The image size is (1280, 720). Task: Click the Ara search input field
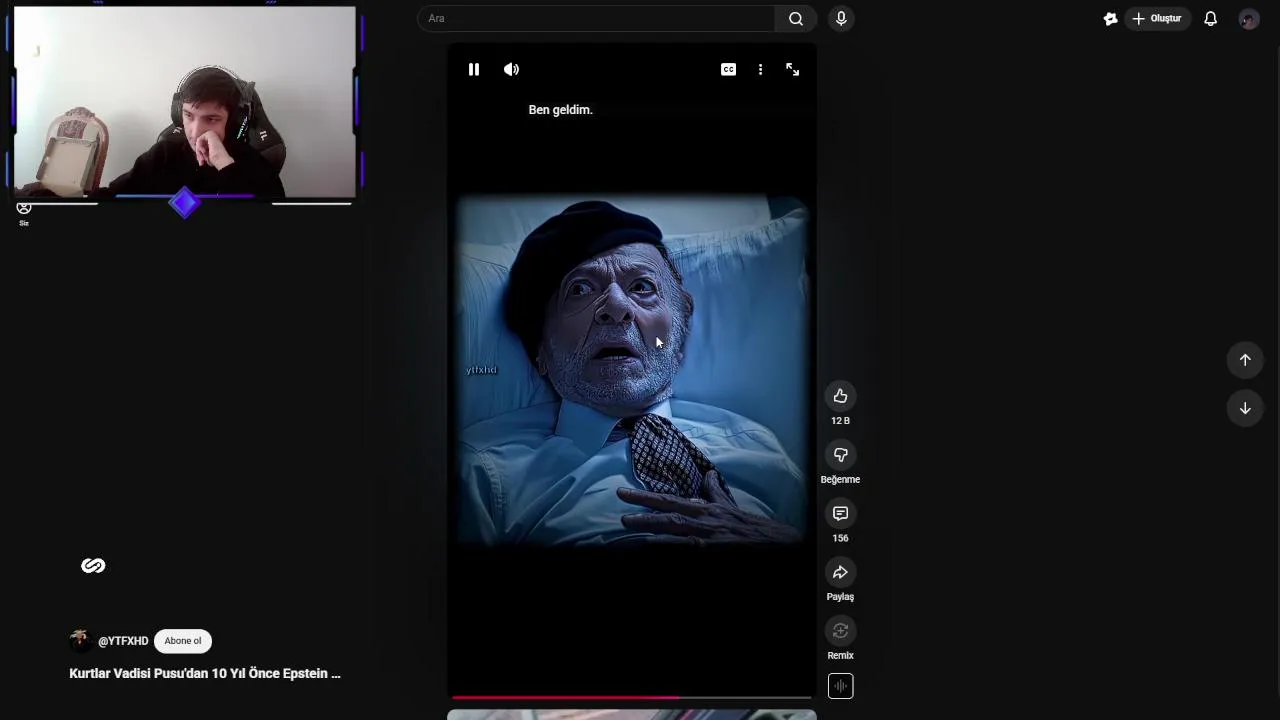(x=596, y=18)
